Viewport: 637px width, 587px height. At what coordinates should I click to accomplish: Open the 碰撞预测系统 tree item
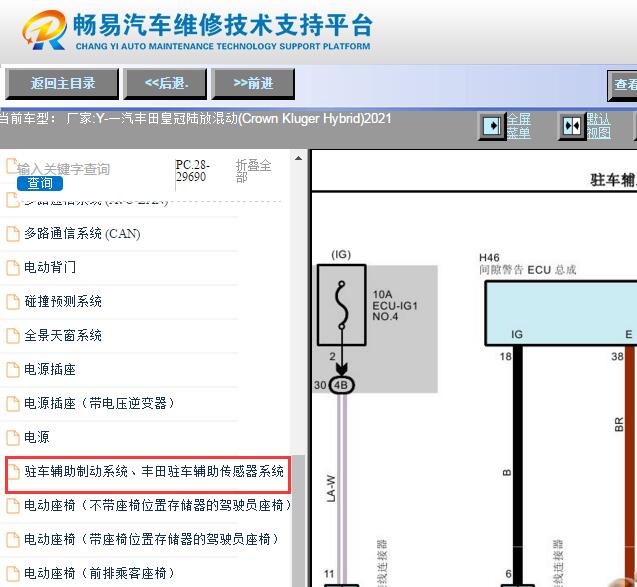pyautogui.click(x=63, y=301)
